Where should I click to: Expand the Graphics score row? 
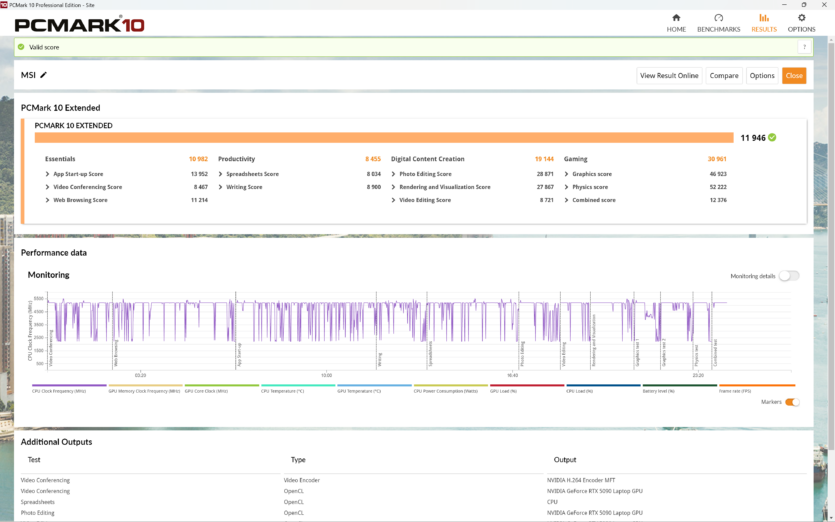567,174
